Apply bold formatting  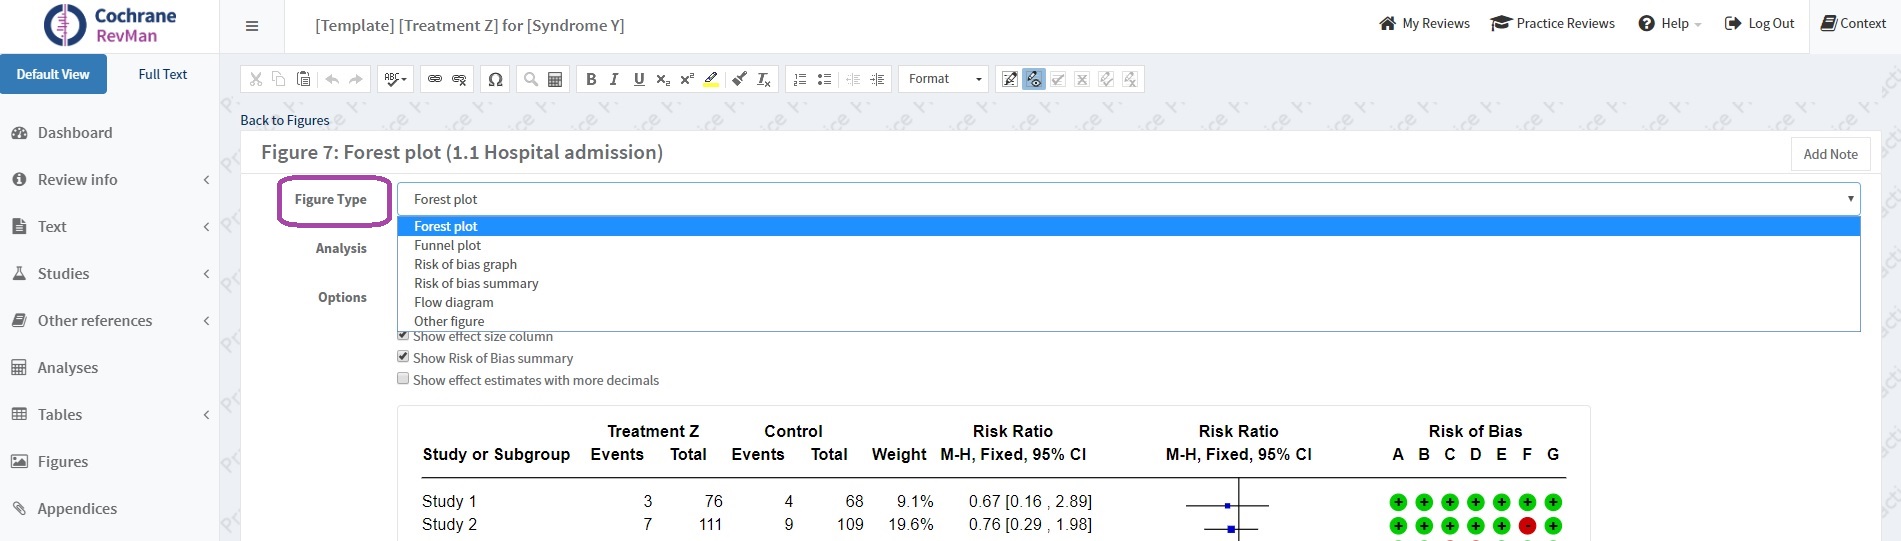tap(591, 79)
